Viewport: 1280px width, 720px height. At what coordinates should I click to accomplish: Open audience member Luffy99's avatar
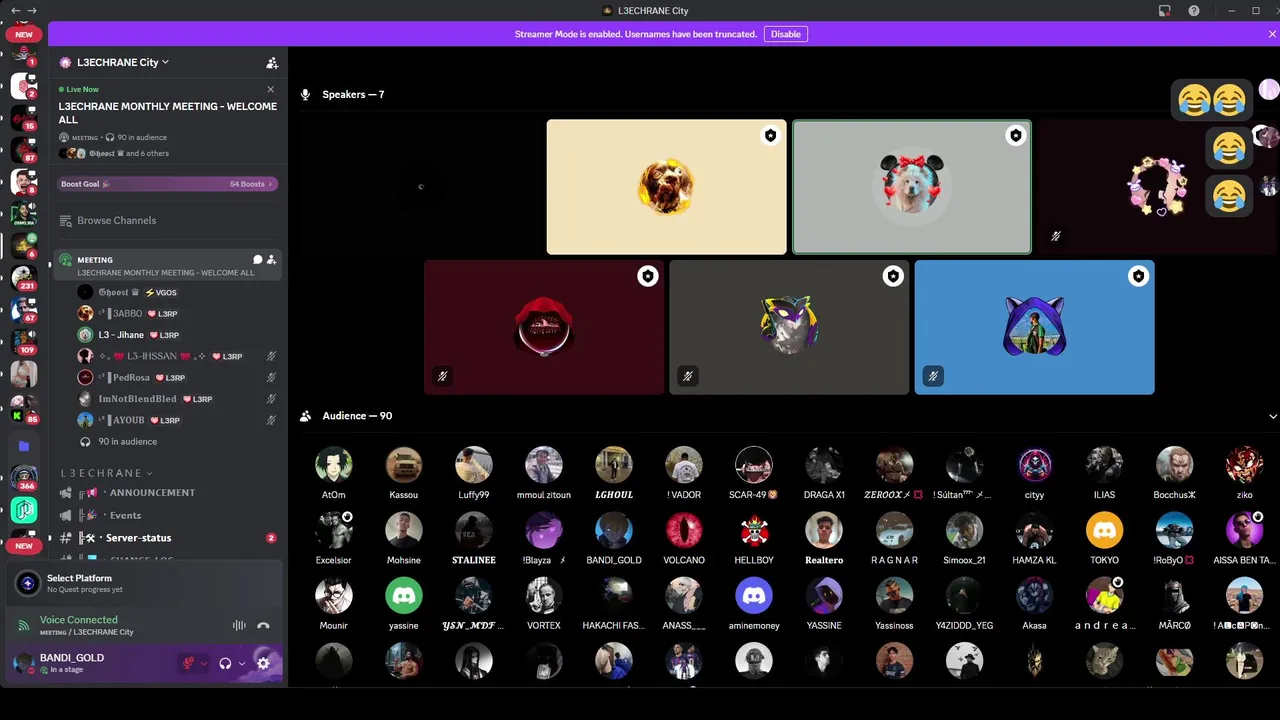[474, 465]
